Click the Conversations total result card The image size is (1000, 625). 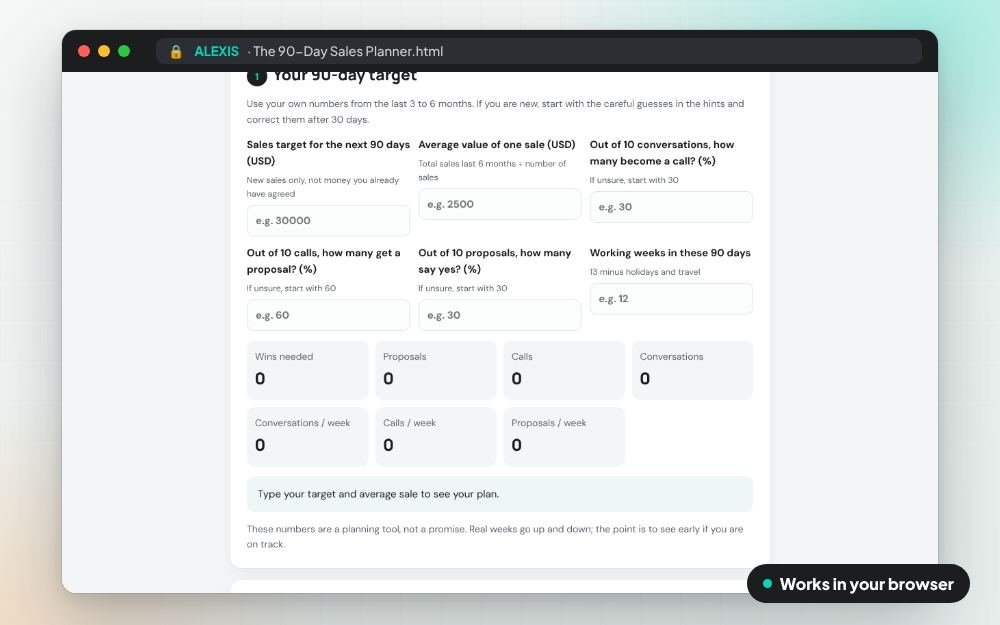pyautogui.click(x=693, y=371)
